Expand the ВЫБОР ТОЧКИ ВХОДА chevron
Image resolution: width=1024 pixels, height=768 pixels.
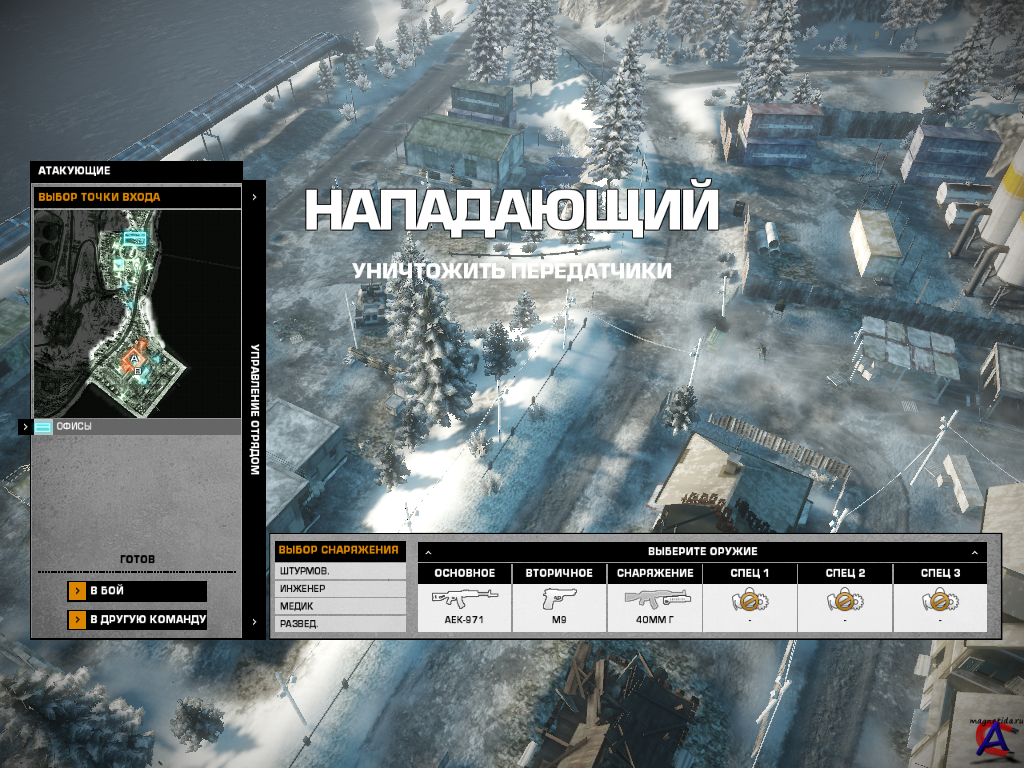click(x=254, y=197)
